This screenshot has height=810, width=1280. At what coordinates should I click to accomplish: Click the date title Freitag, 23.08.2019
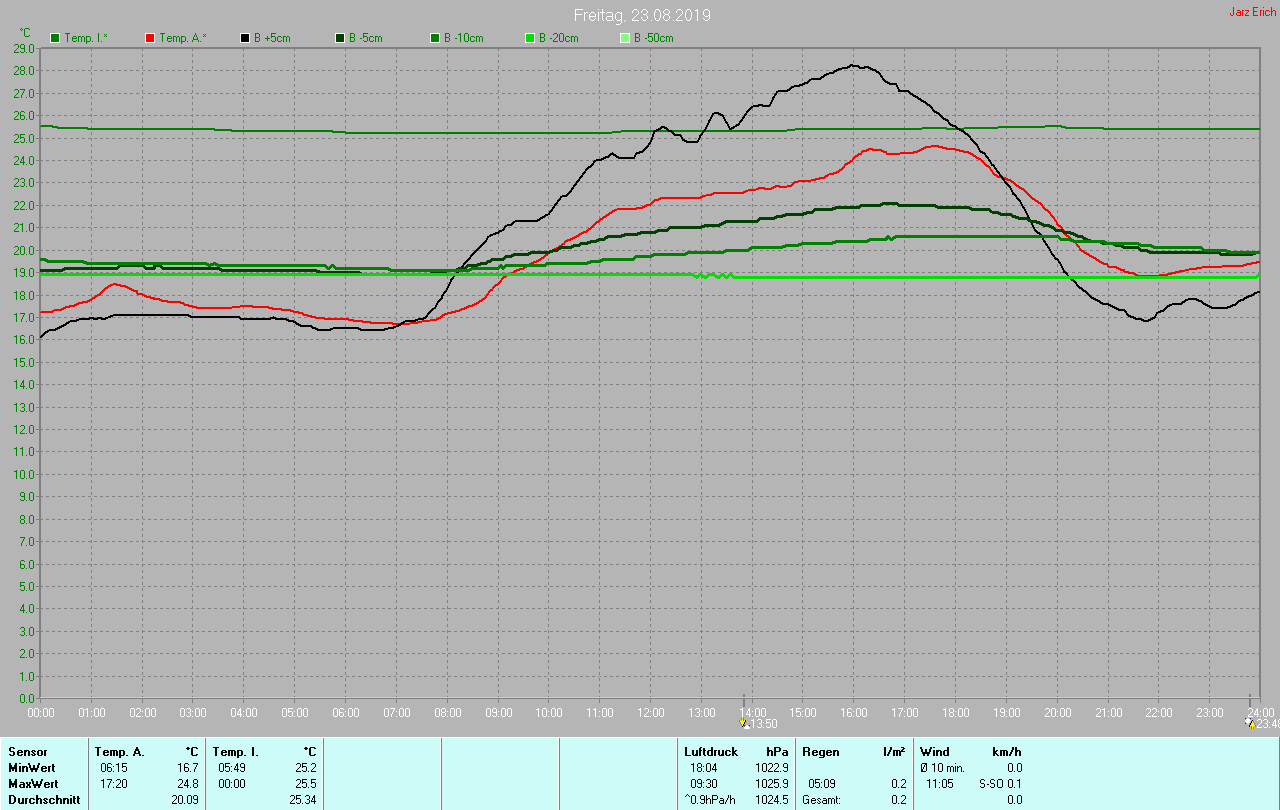click(642, 16)
